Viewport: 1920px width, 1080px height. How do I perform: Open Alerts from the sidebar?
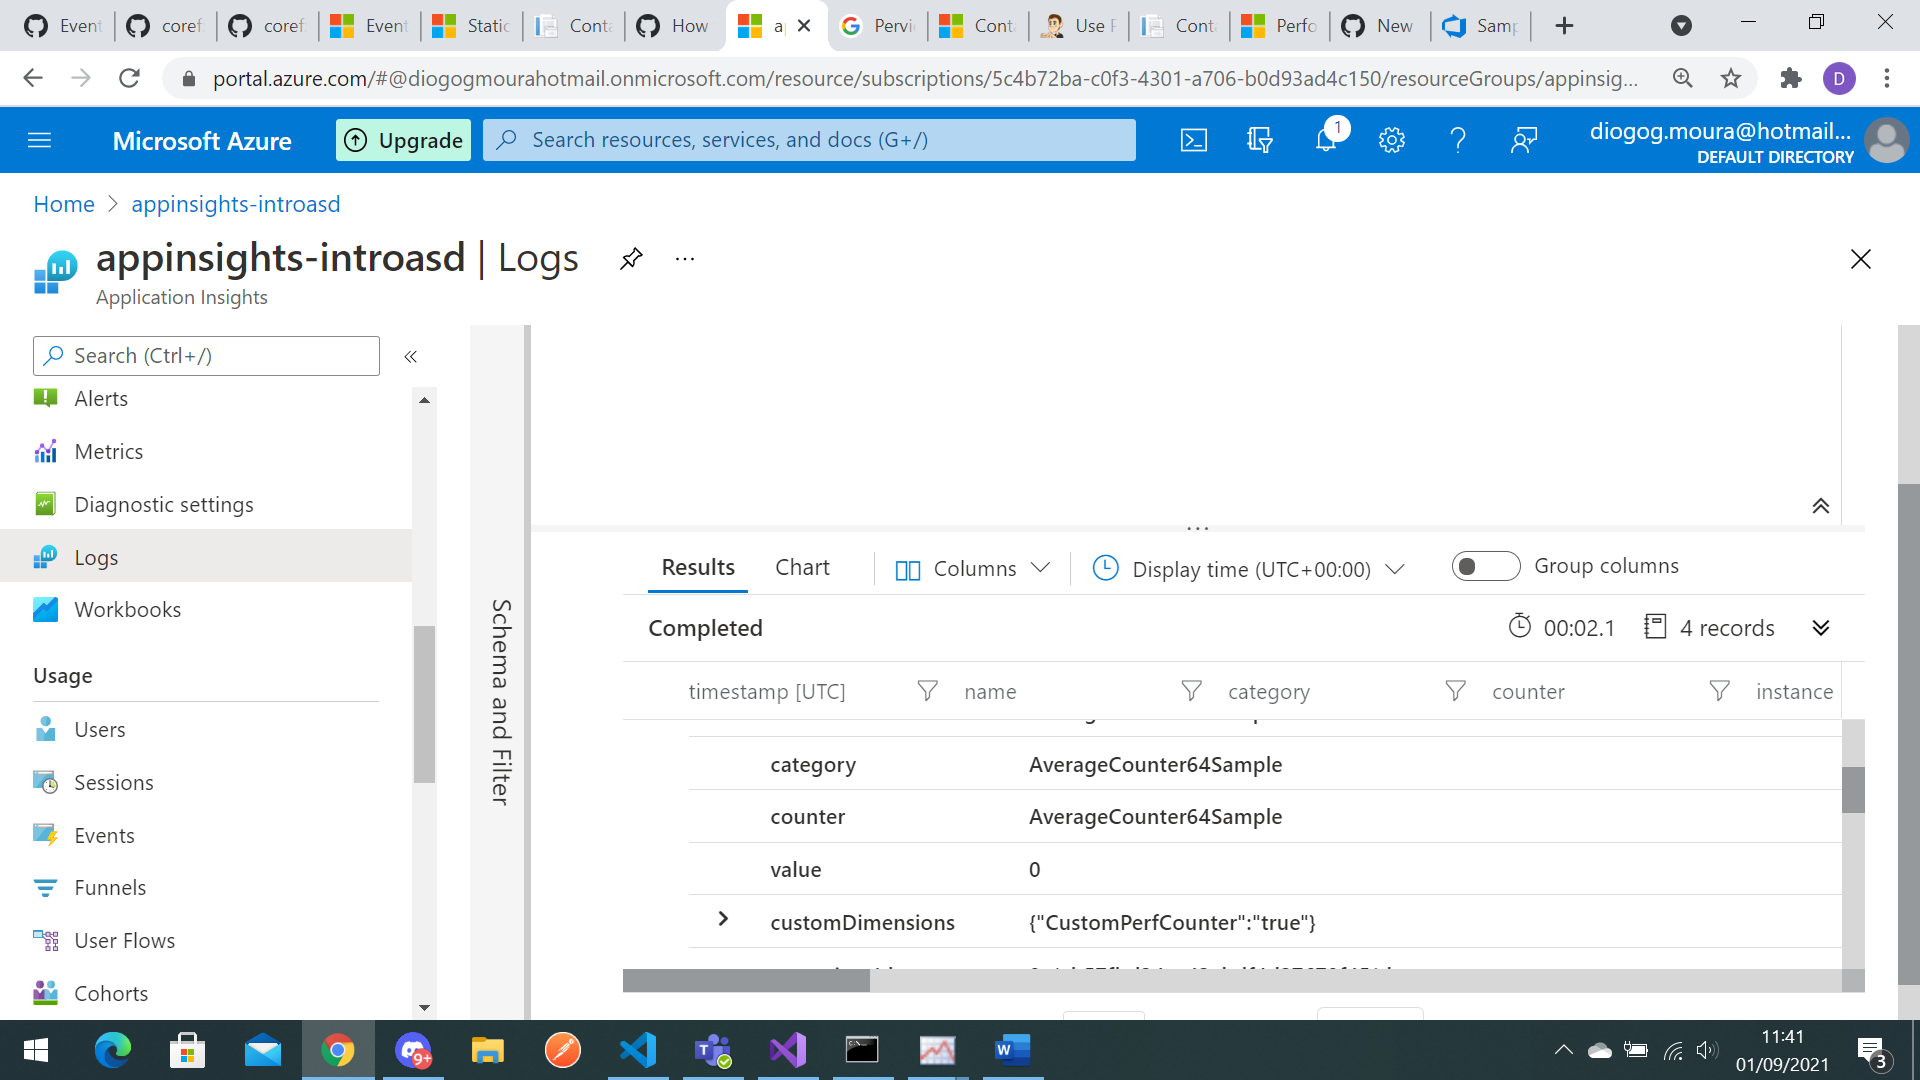coord(102,398)
